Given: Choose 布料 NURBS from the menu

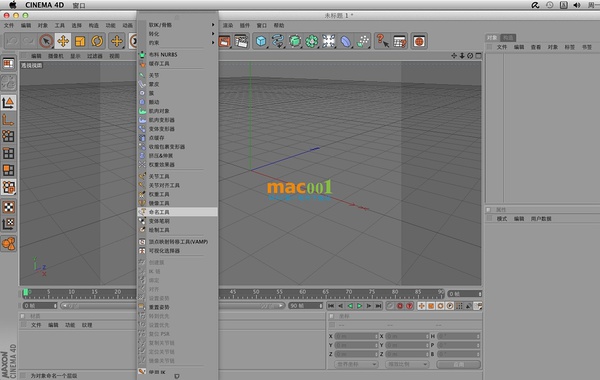Looking at the screenshot, I should (178, 54).
